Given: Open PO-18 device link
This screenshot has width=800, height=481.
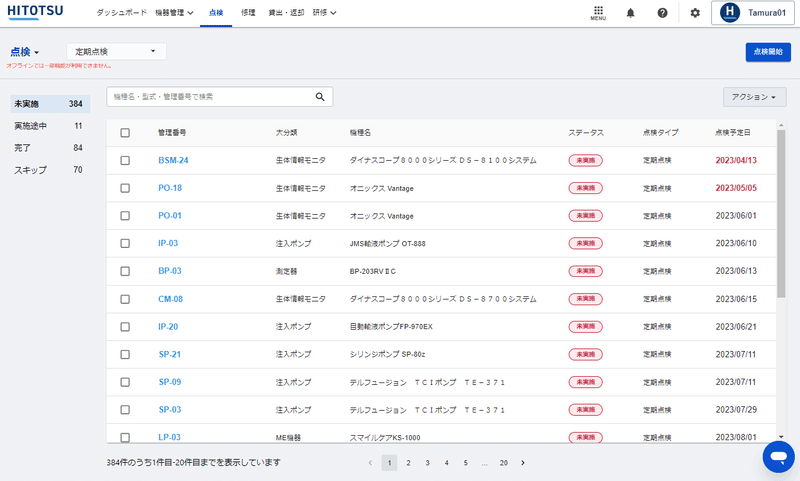Looking at the screenshot, I should click(170, 188).
